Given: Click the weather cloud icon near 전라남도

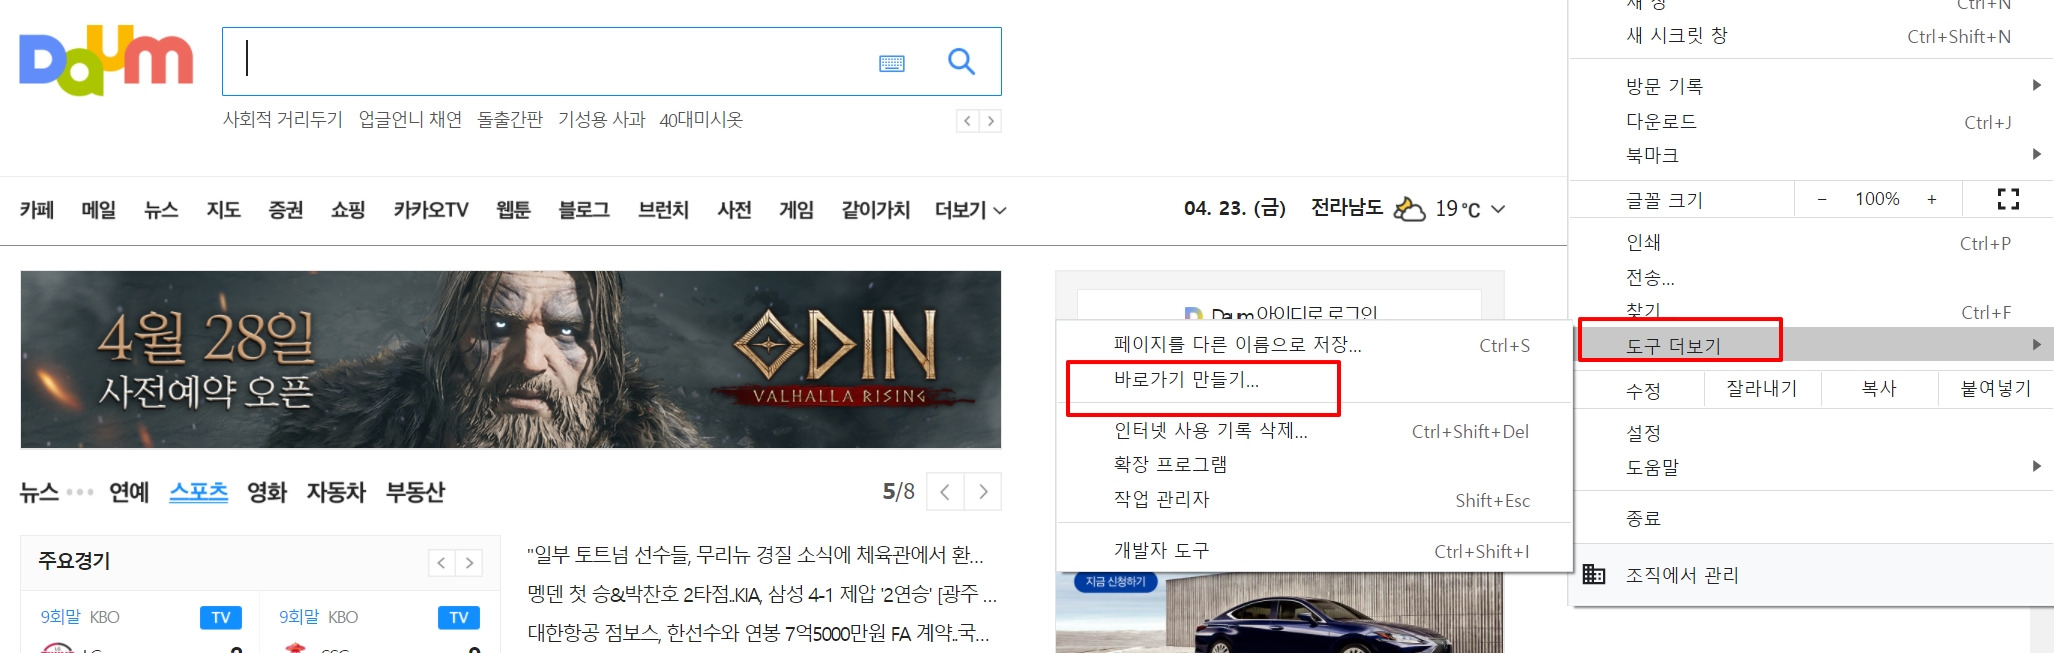Looking at the screenshot, I should (x=1409, y=208).
